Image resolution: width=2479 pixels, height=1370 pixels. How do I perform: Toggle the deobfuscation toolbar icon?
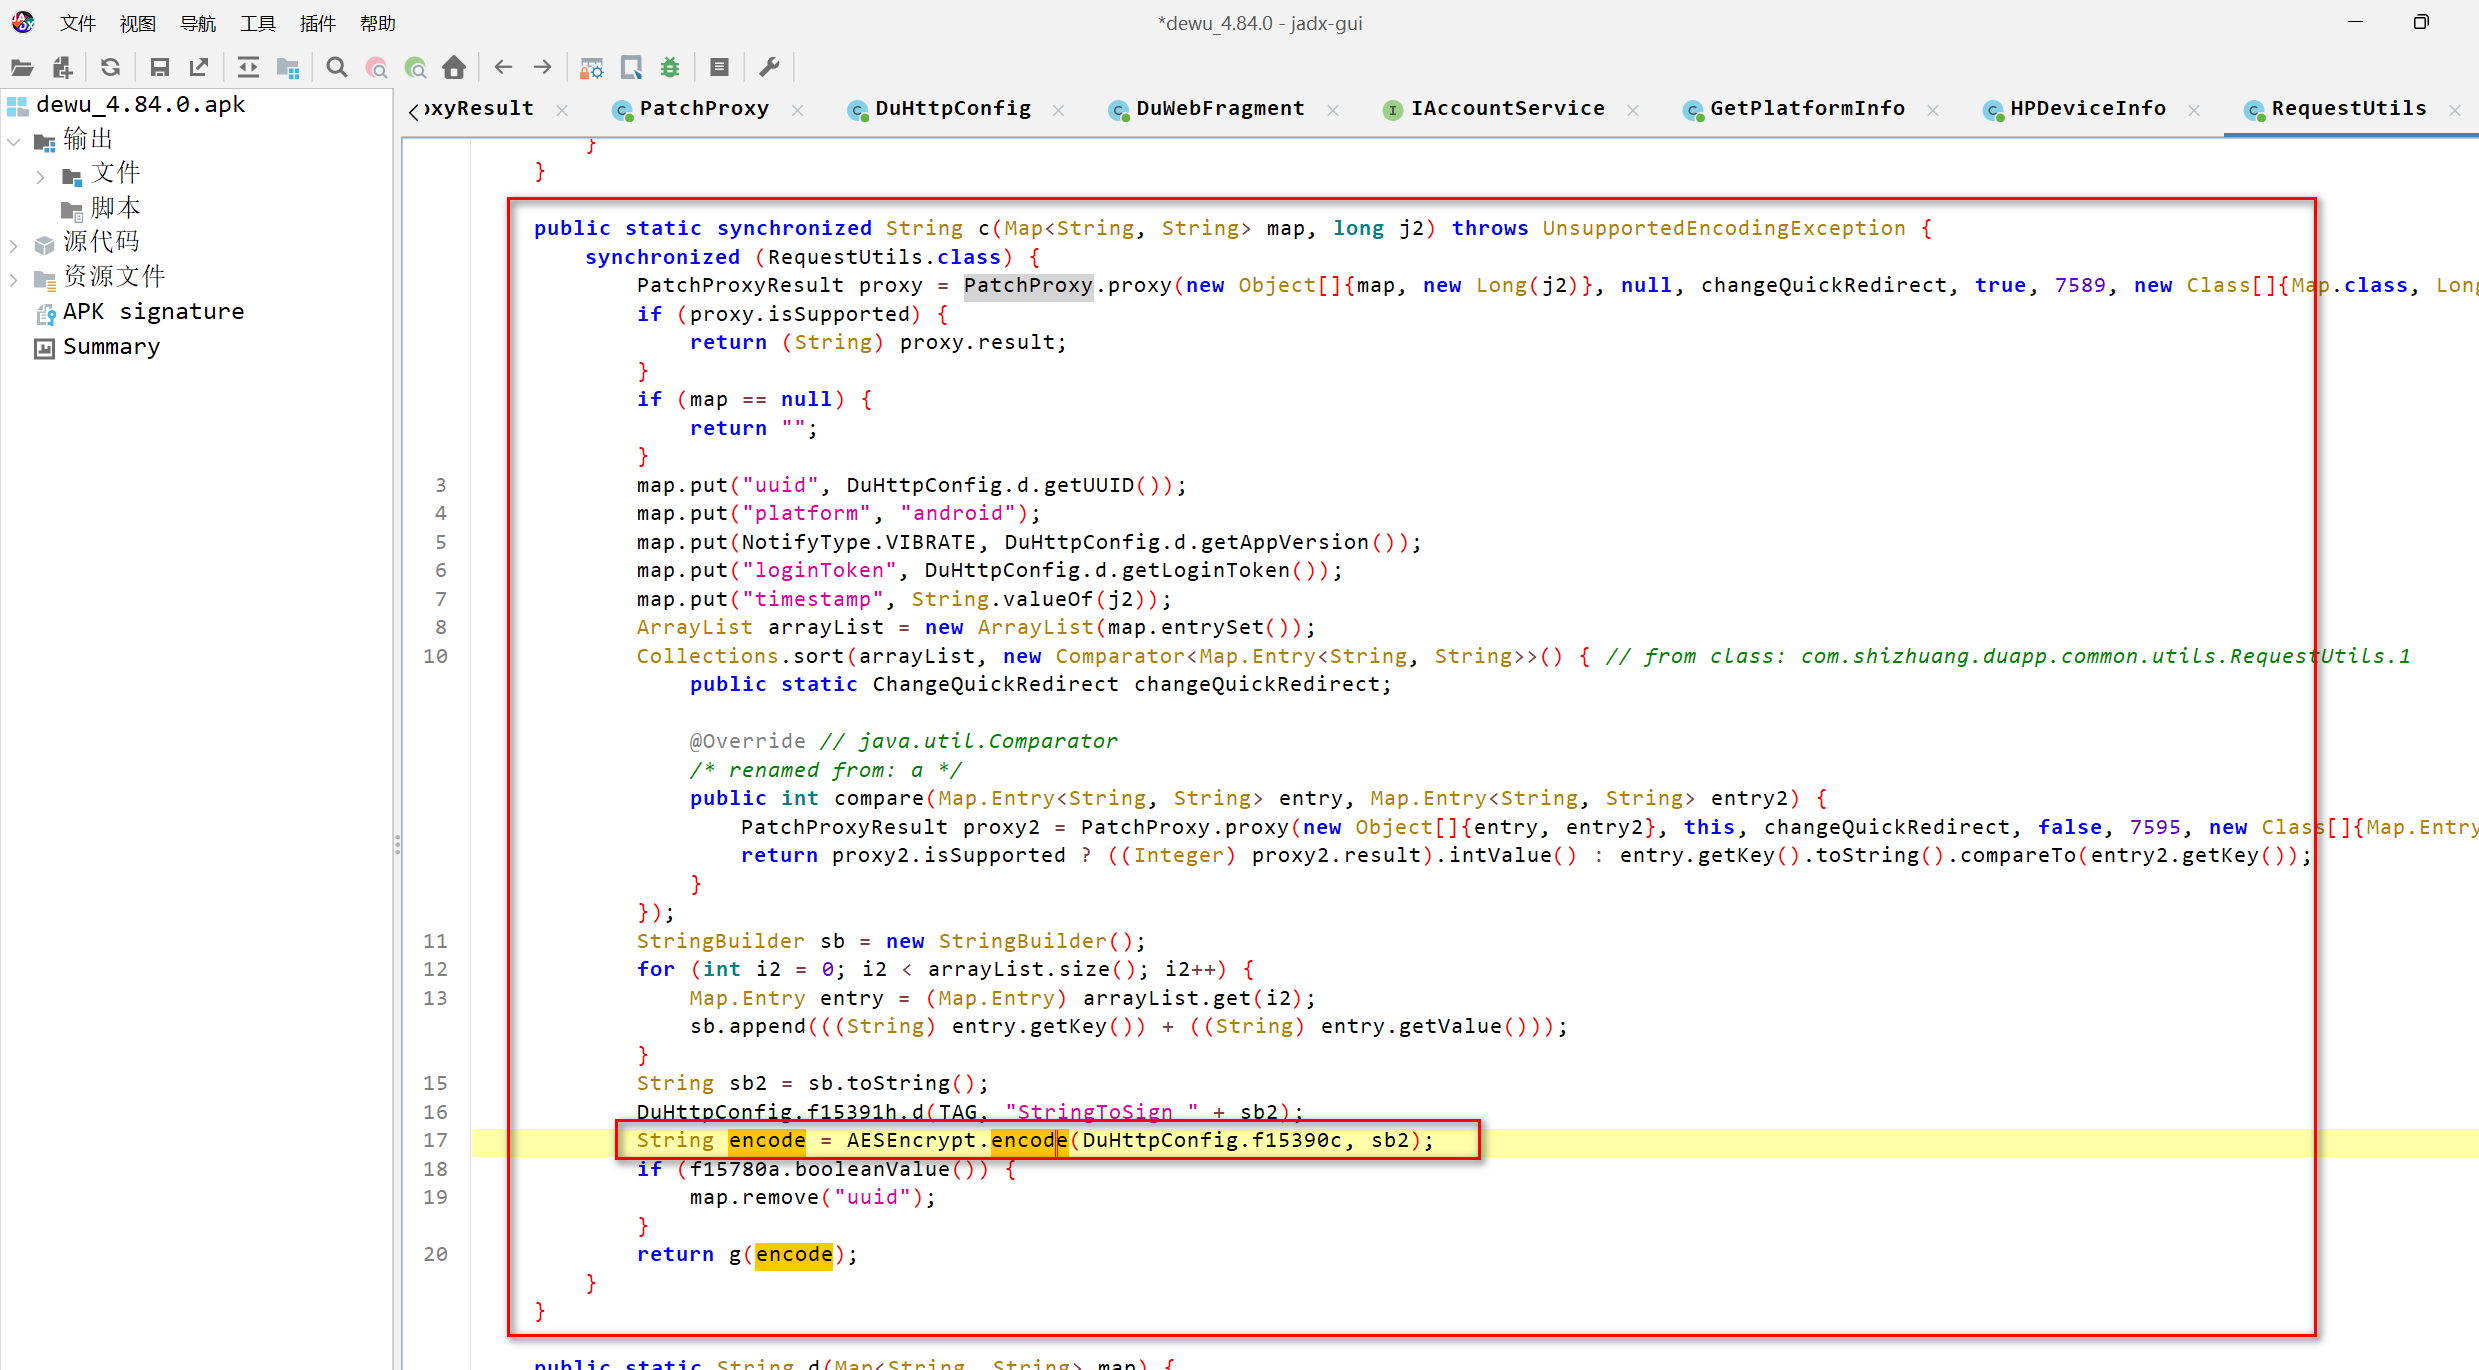click(592, 68)
